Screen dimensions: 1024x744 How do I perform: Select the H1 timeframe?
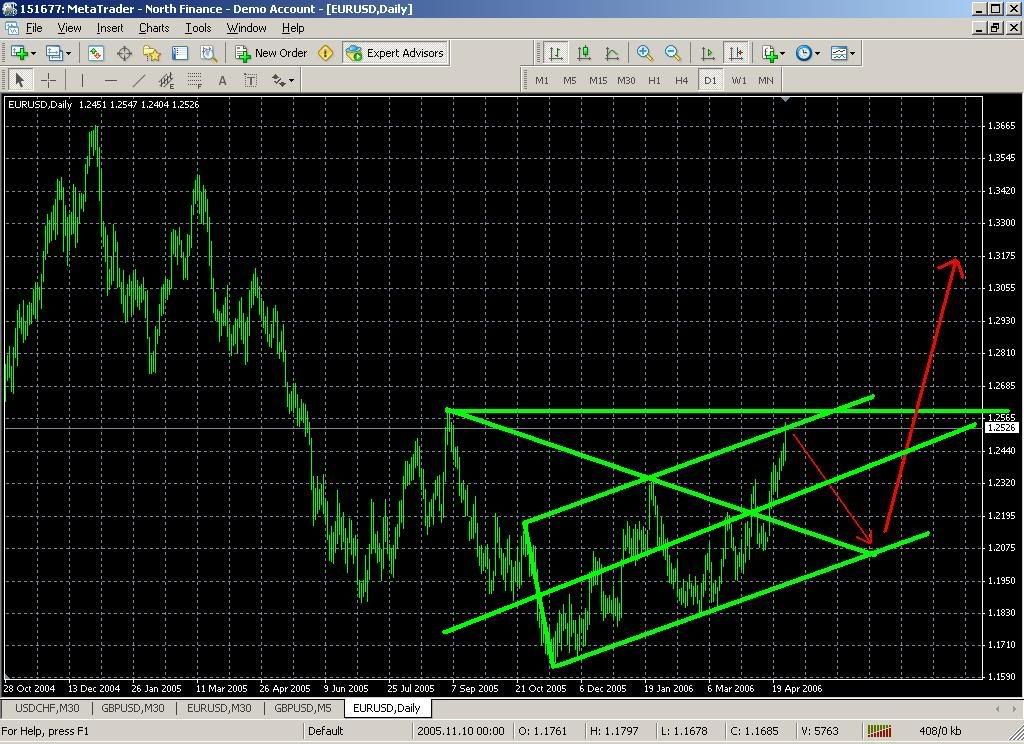pos(654,80)
